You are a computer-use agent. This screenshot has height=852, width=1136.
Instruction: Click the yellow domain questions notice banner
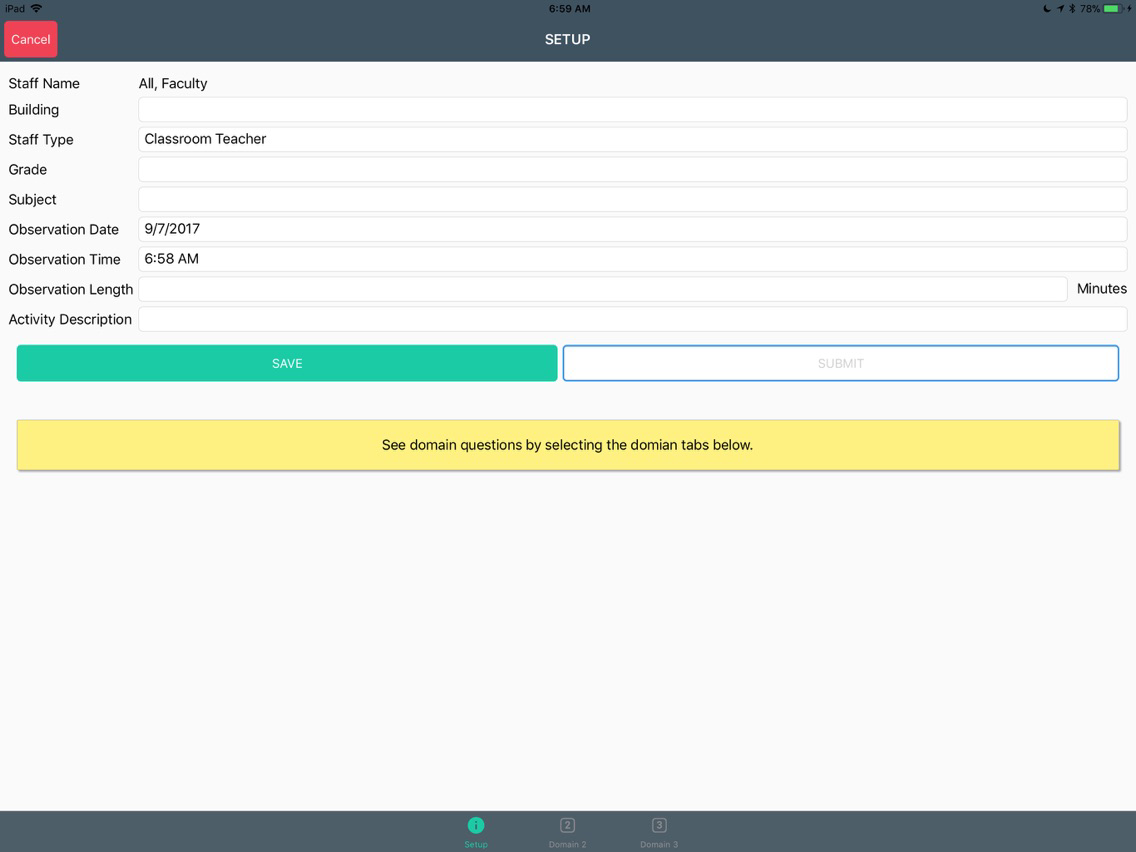point(568,445)
